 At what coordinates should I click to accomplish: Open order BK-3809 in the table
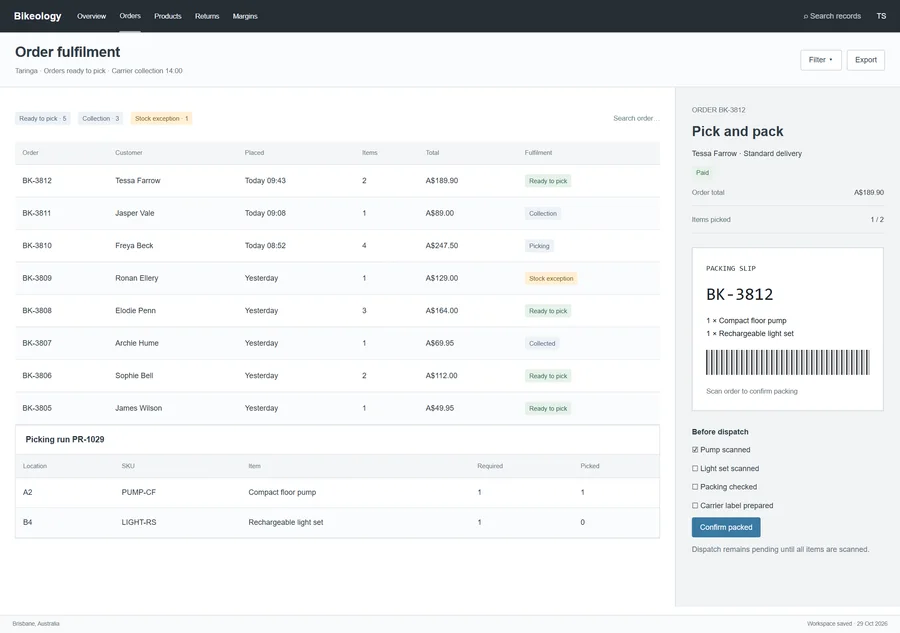point(37,278)
